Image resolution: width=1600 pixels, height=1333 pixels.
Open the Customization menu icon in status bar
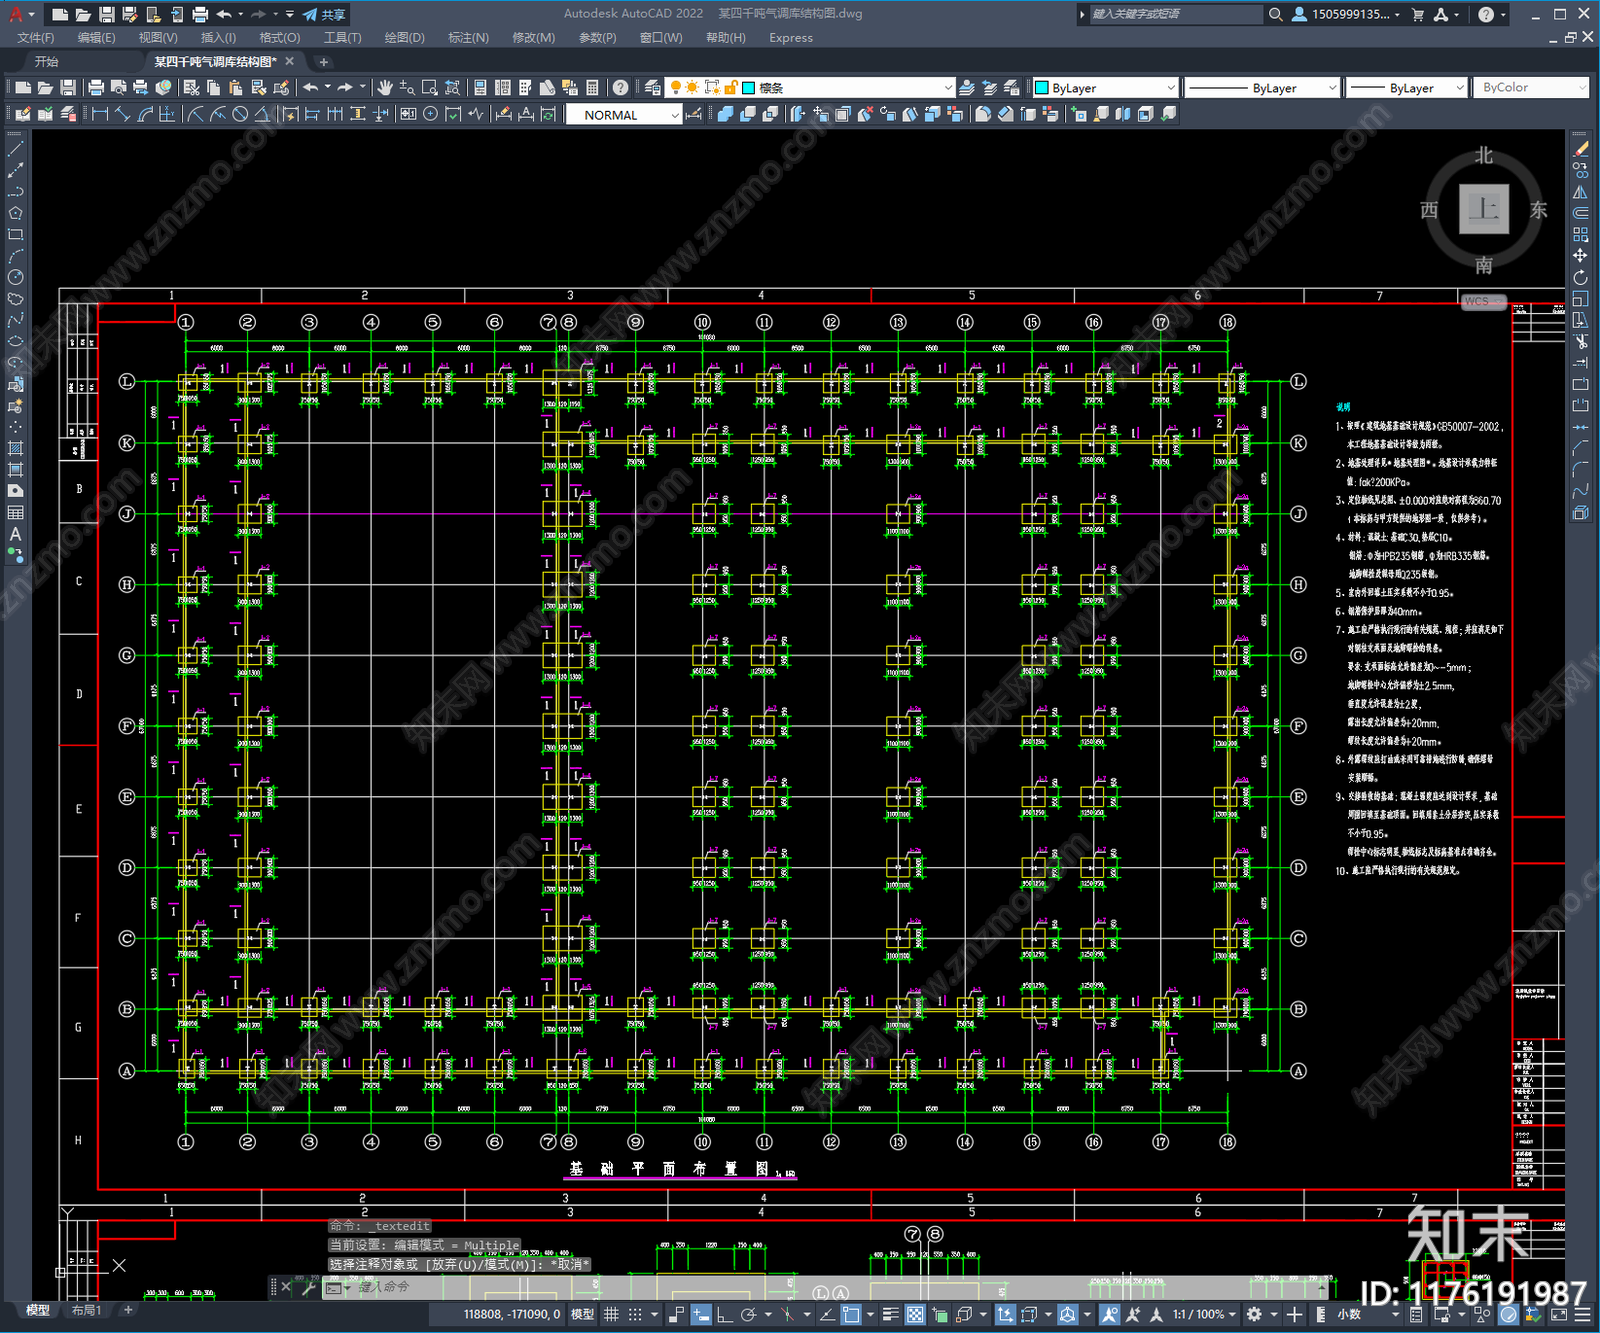tap(1582, 1314)
